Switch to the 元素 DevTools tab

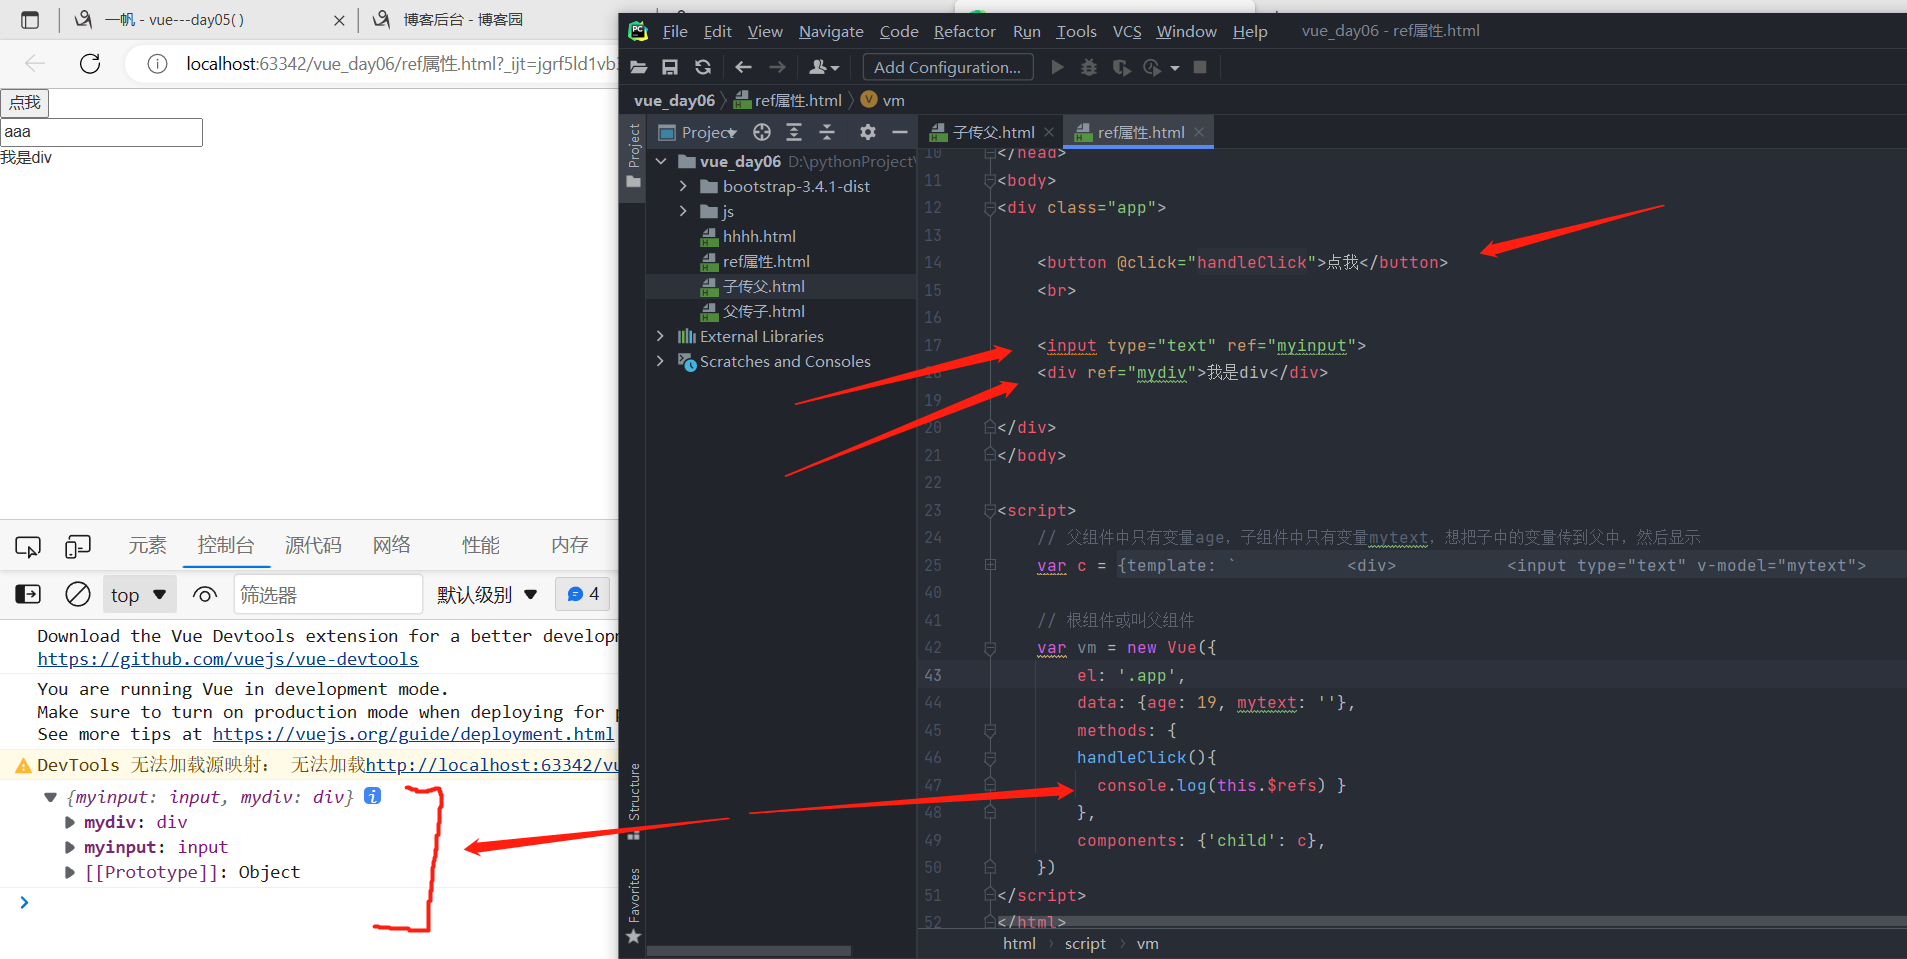click(147, 545)
